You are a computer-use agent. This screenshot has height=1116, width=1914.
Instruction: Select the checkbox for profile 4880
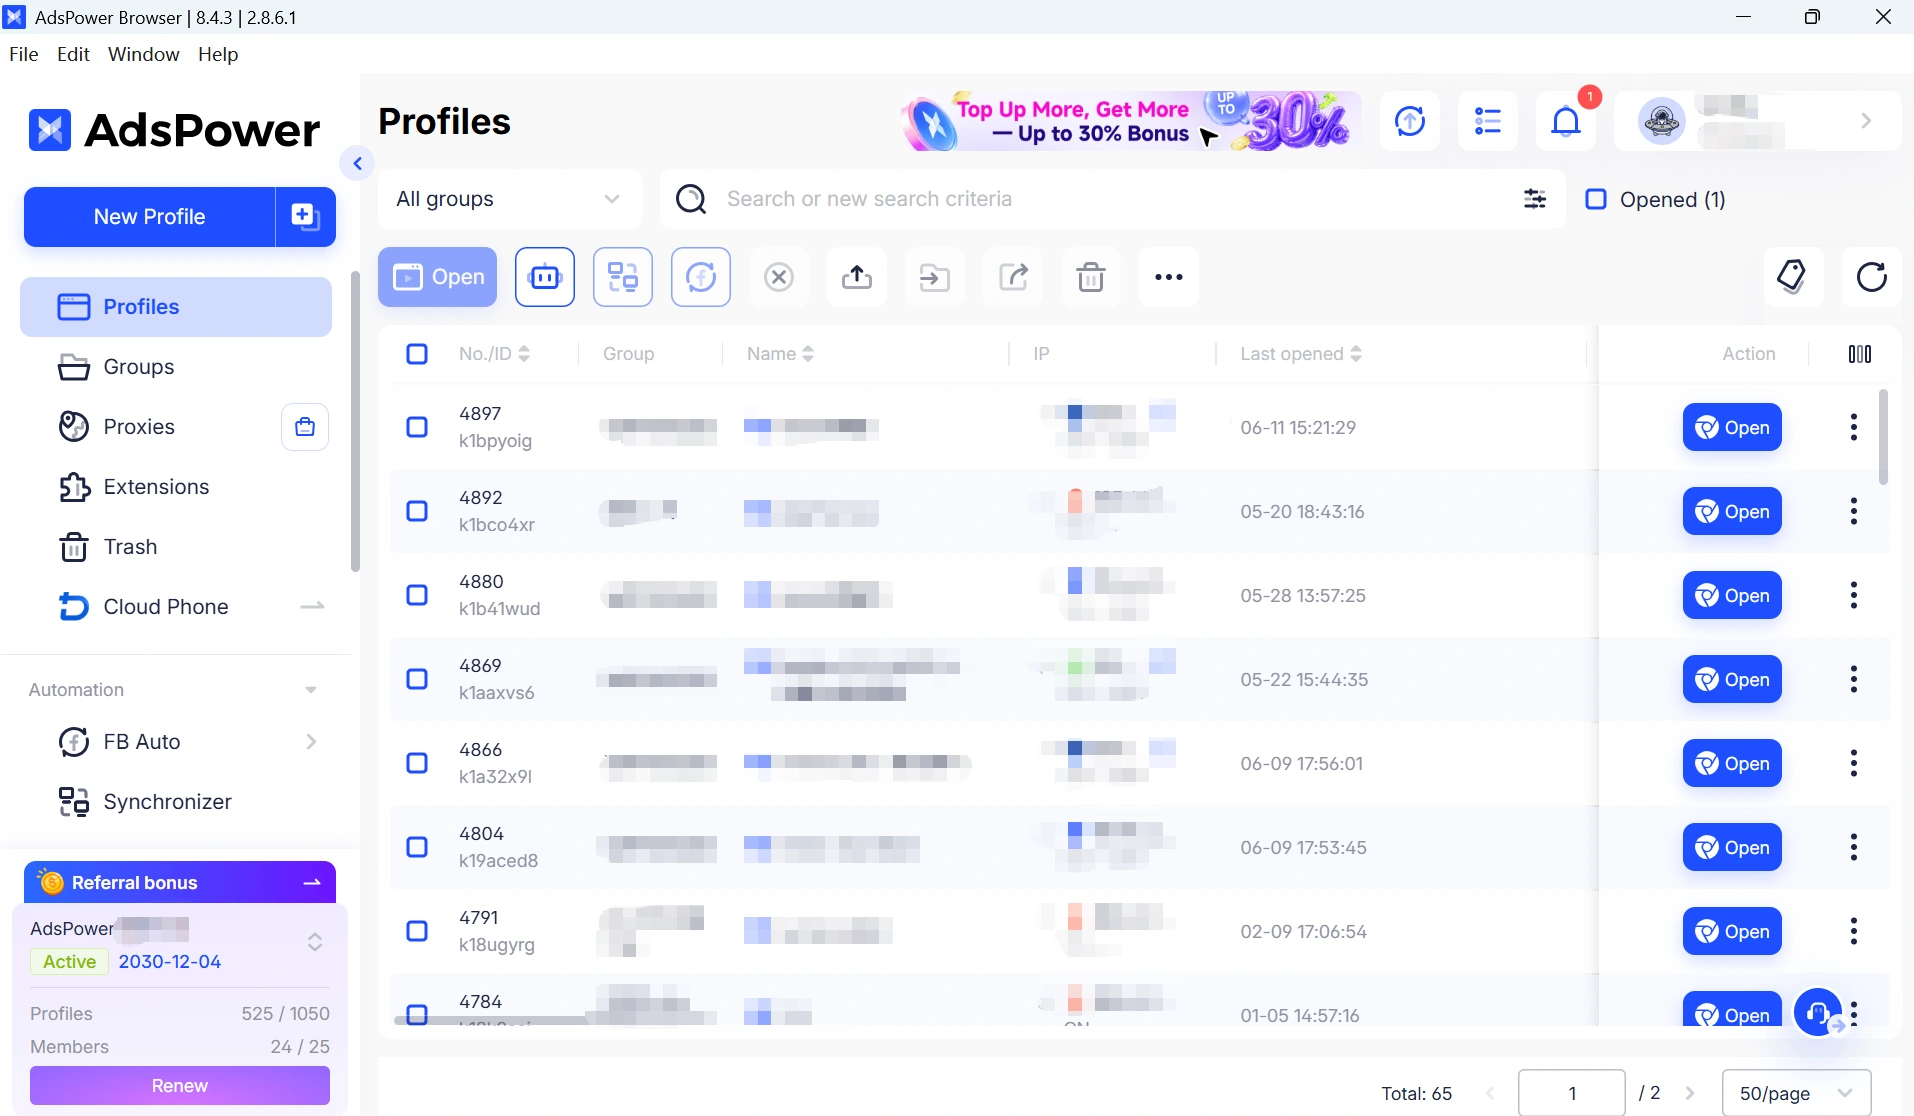417,595
